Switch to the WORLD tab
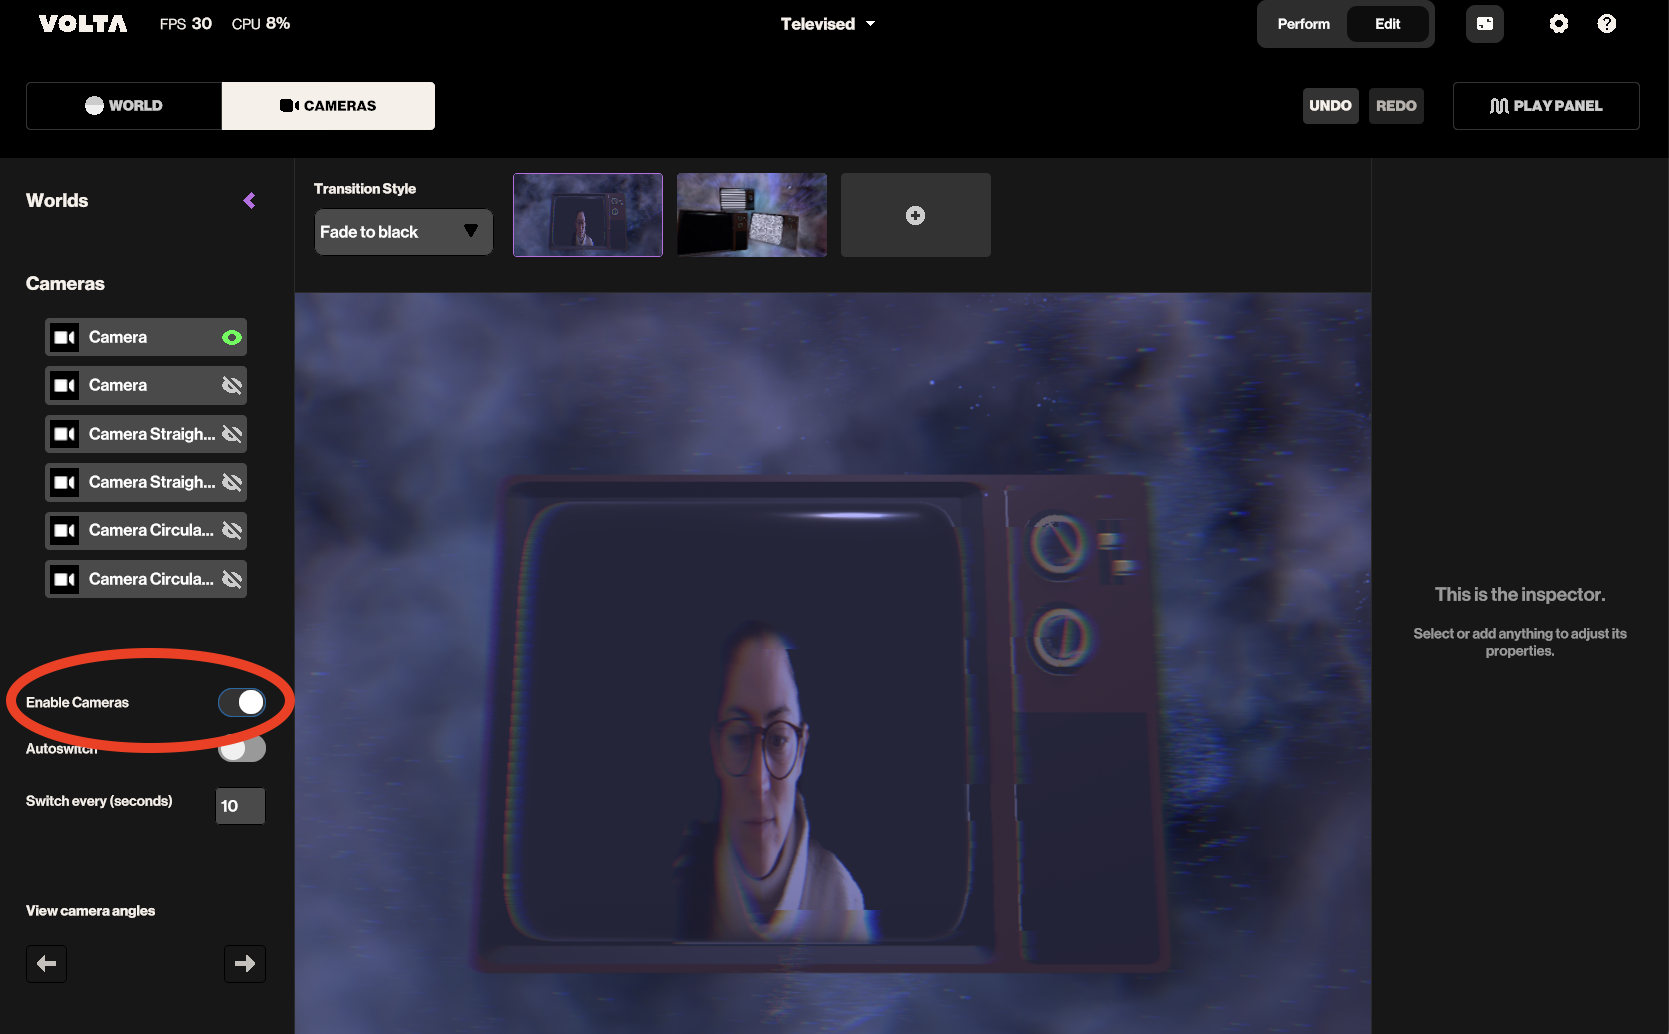The height and width of the screenshot is (1034, 1669). coord(124,106)
